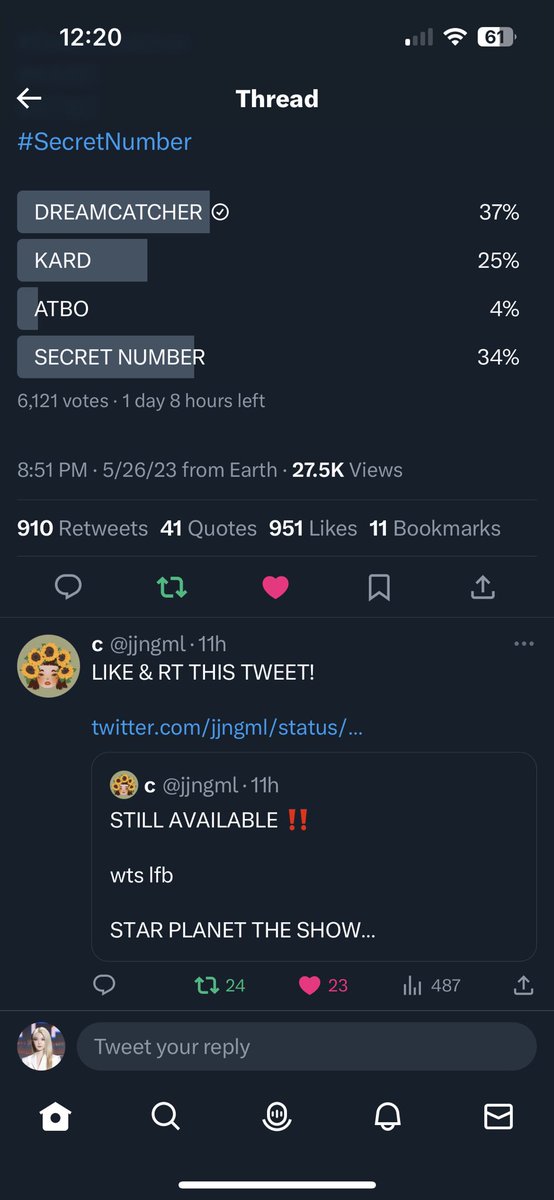Share the main tweet via upload icon
The width and height of the screenshot is (554, 1200).
(483, 587)
